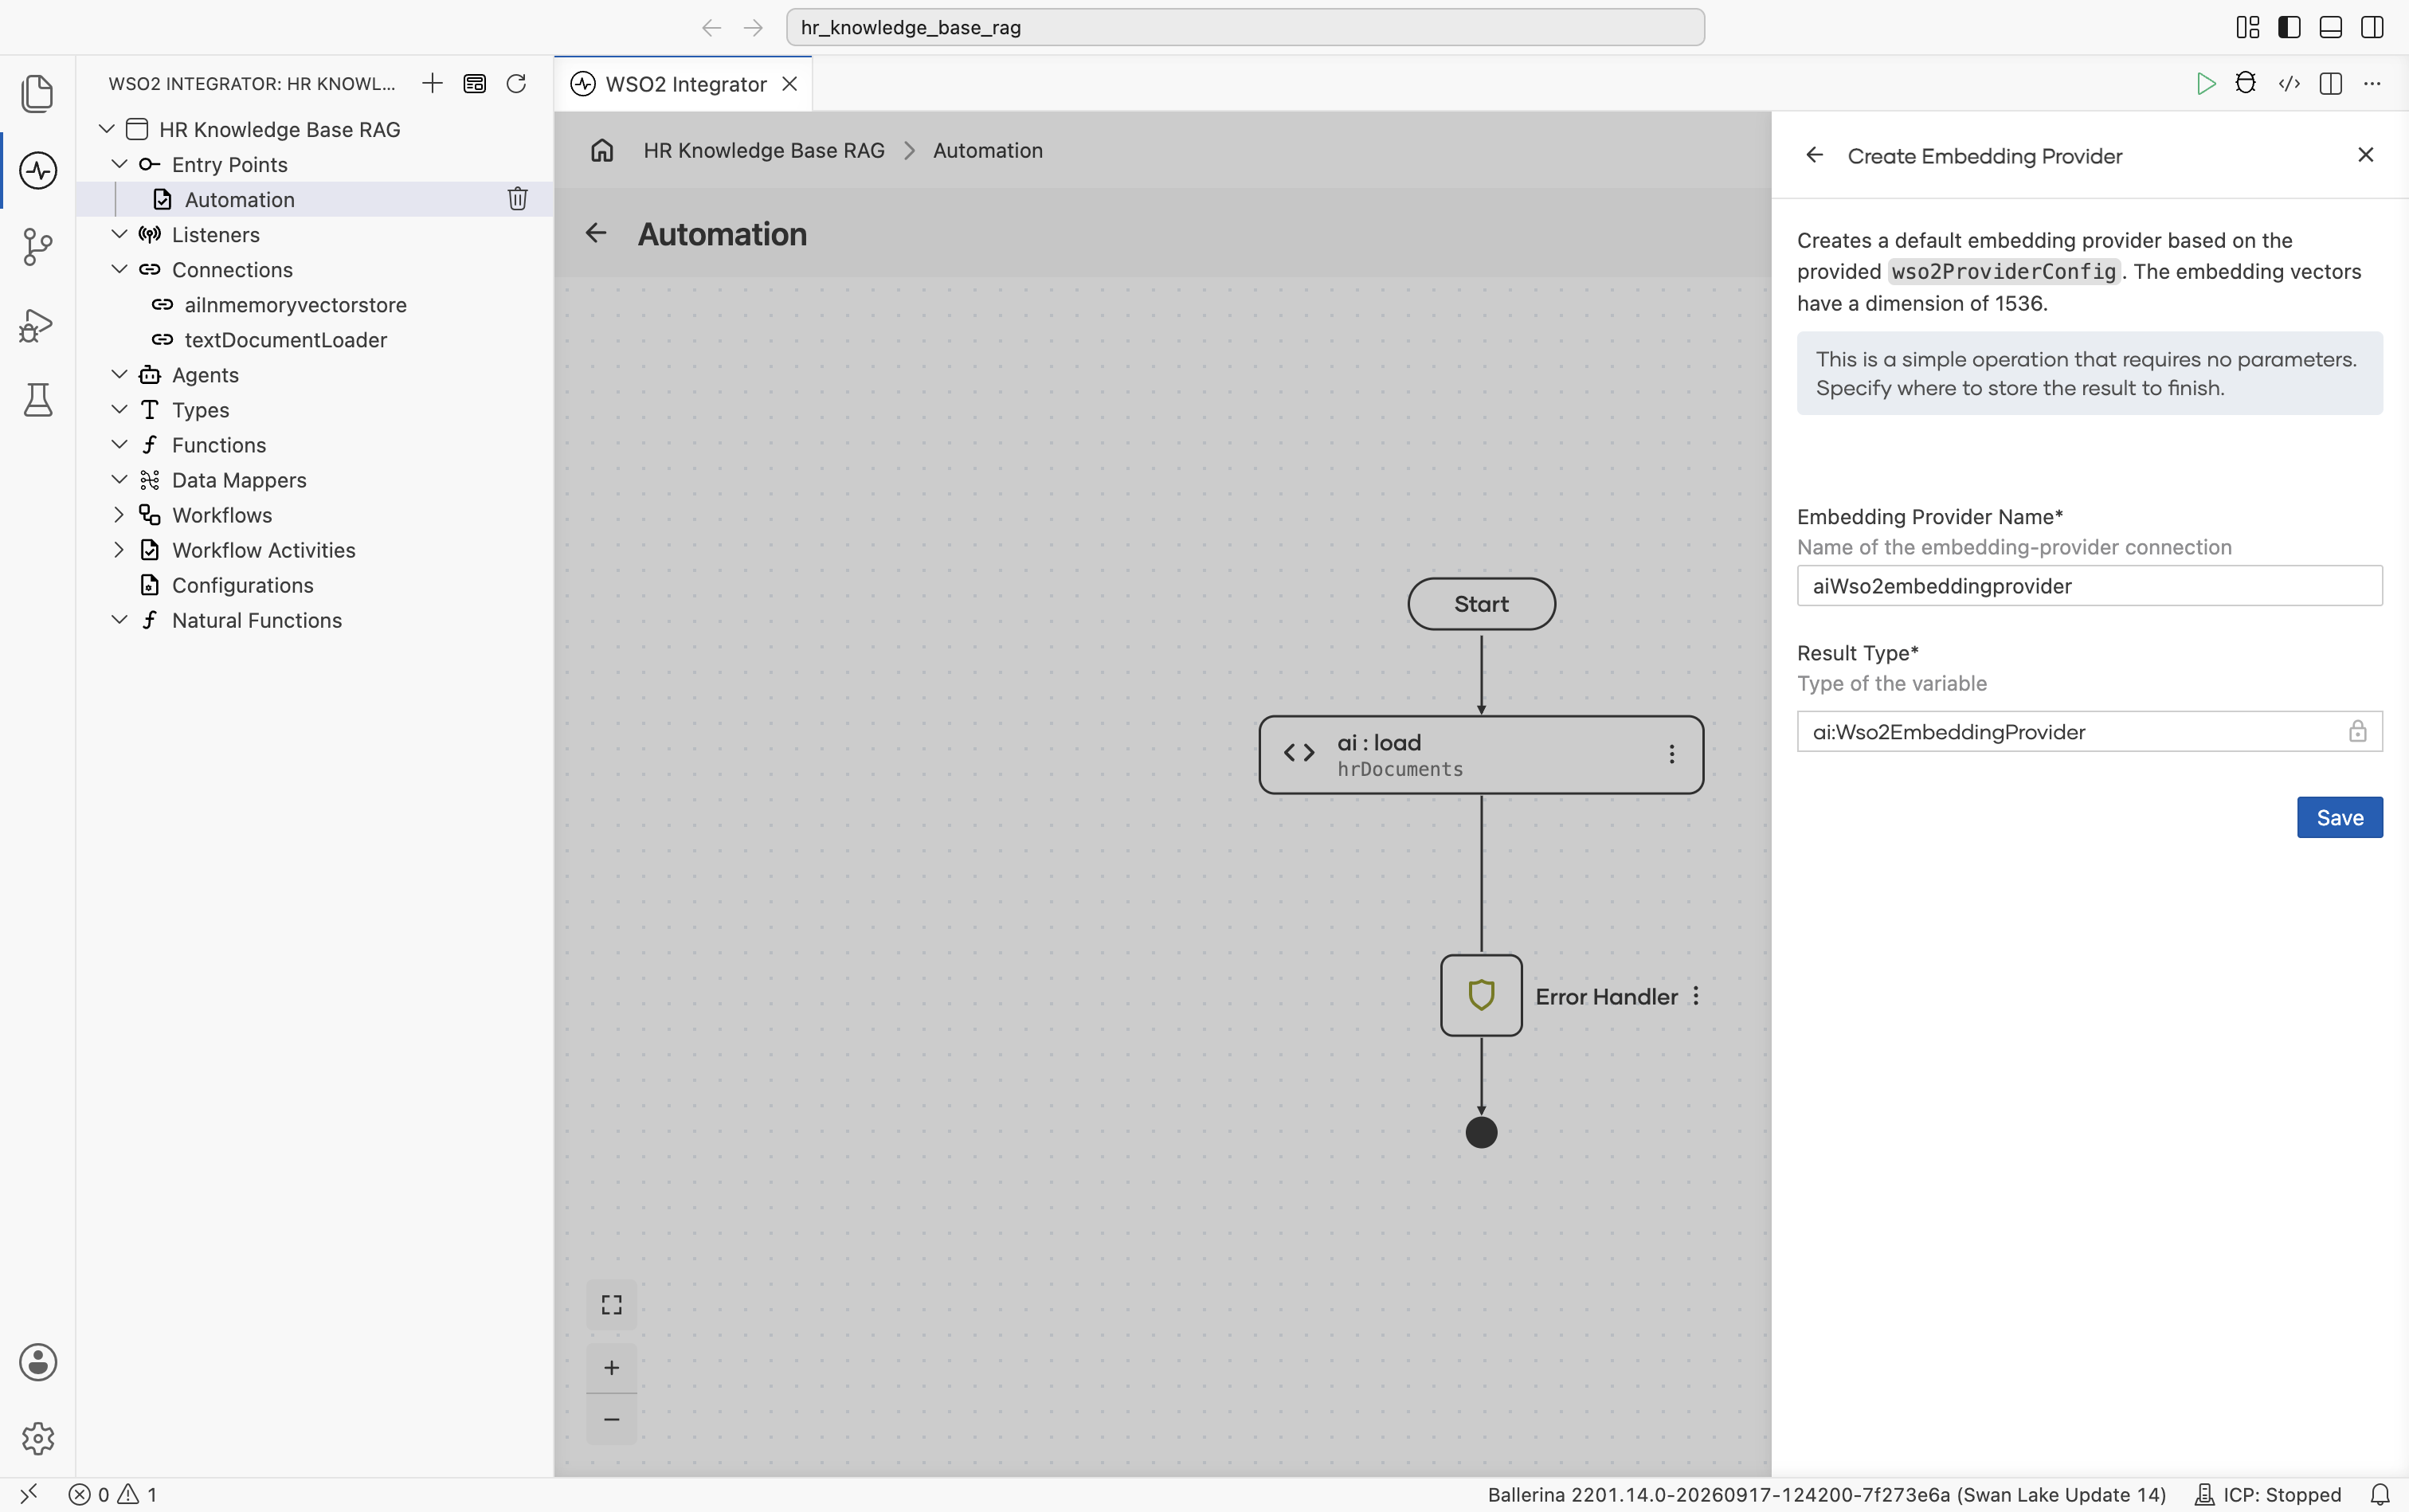Click the plus icon in sidebar header
Image resolution: width=2409 pixels, height=1512 pixels.
tap(432, 83)
